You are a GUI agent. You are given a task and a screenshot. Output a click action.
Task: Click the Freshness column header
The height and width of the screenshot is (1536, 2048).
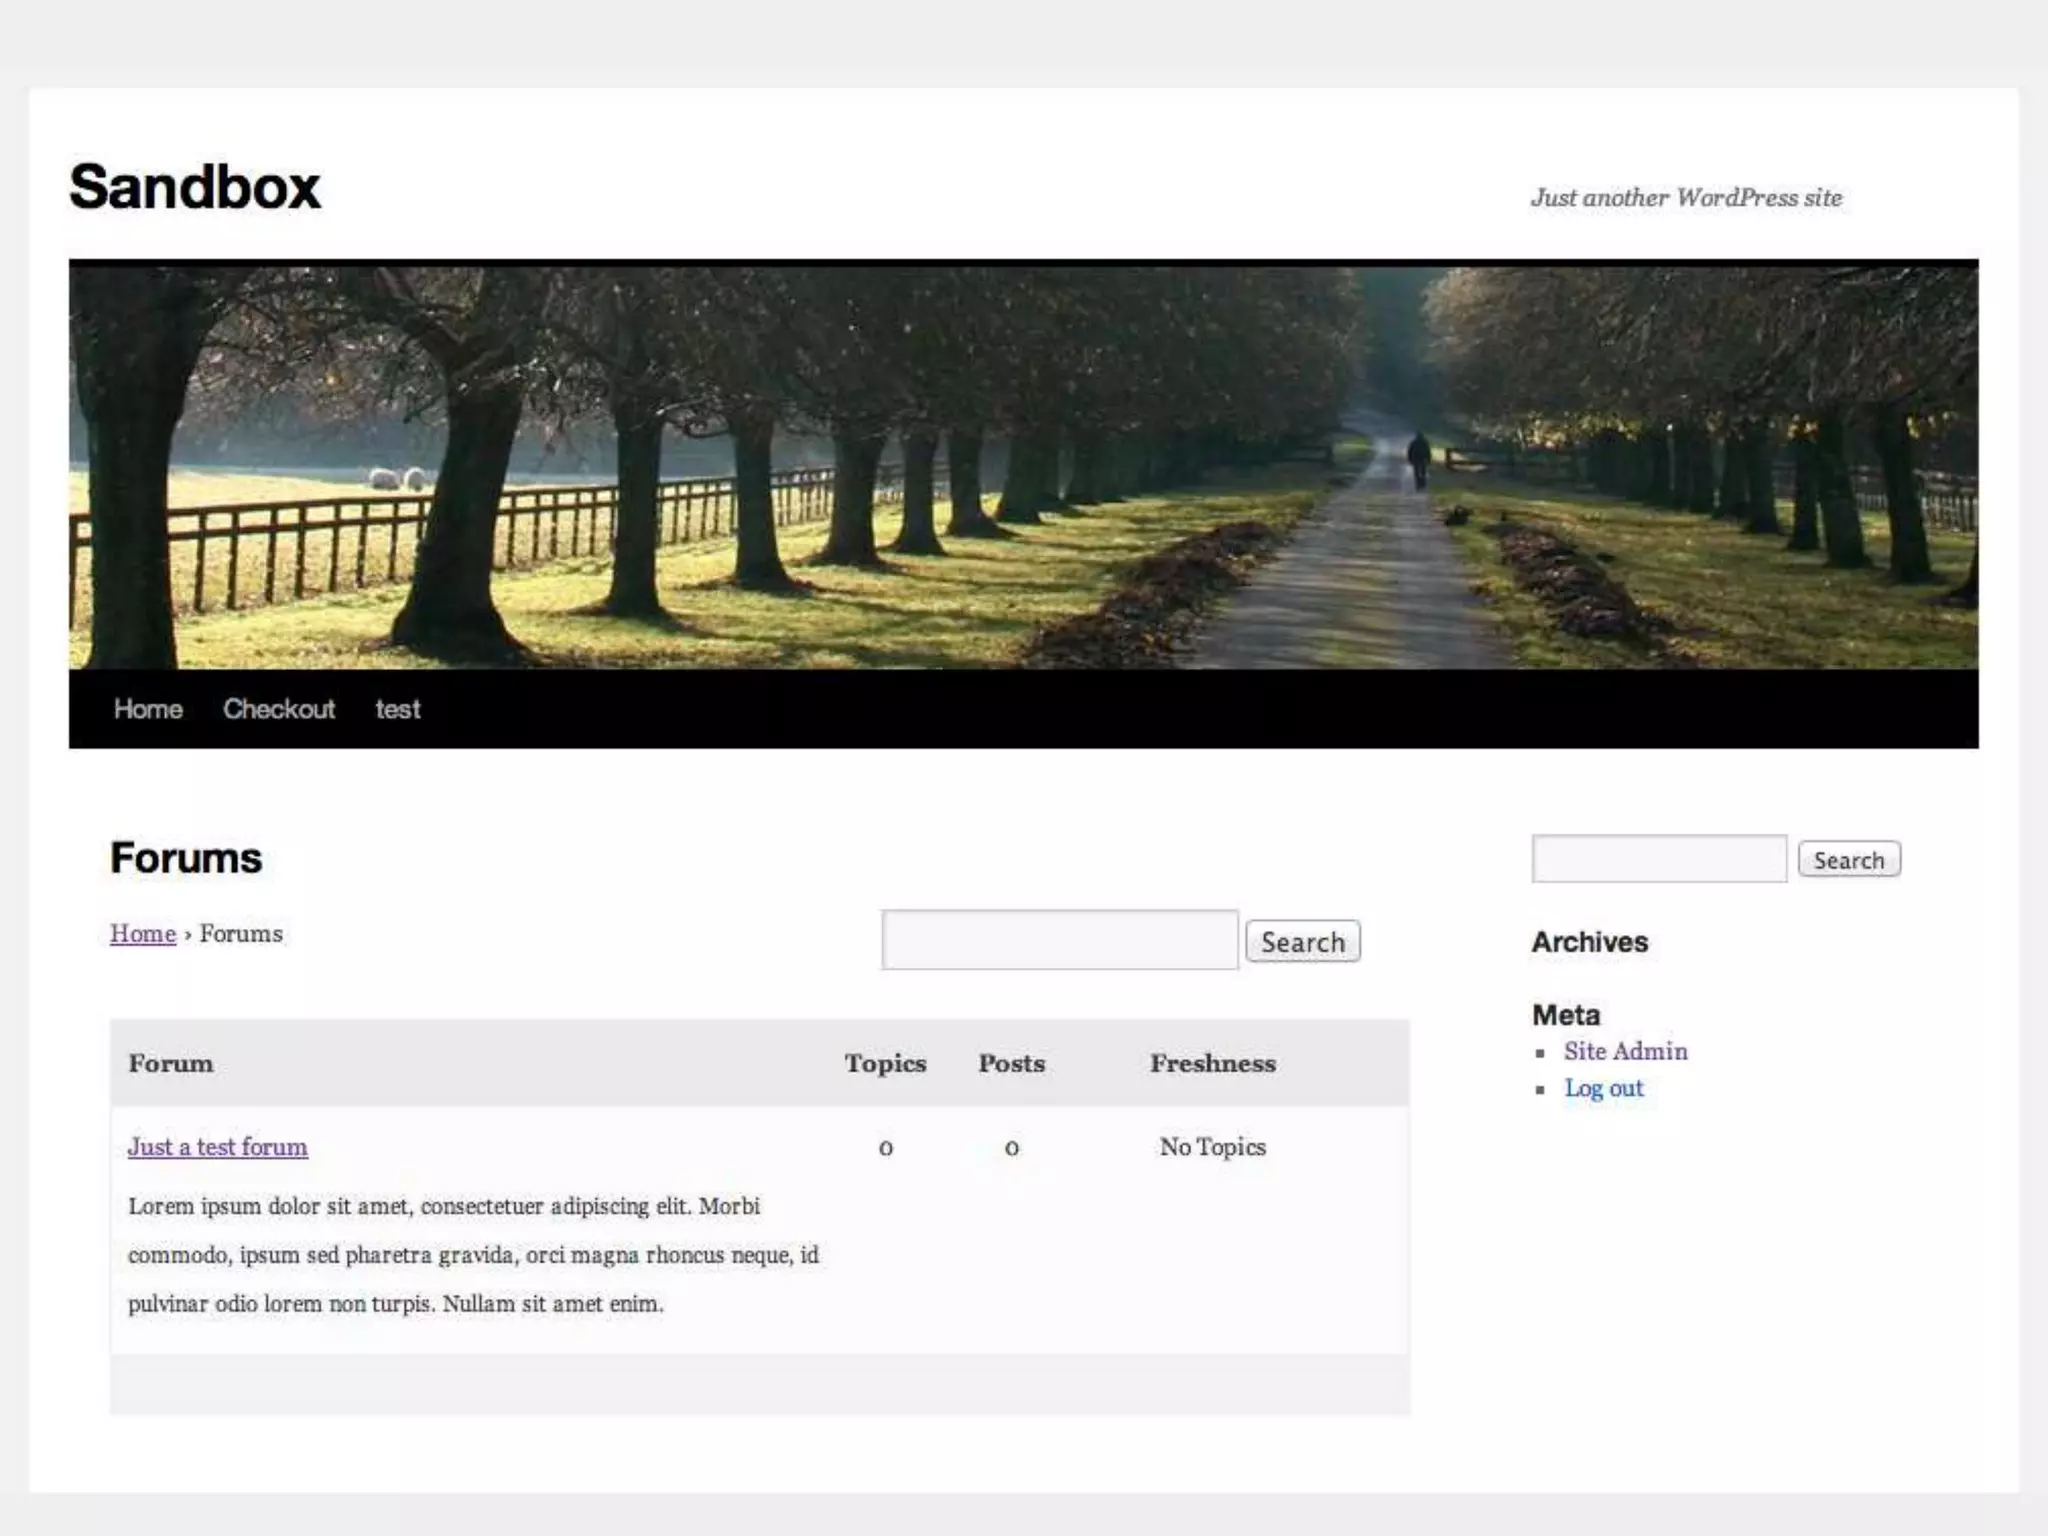pyautogui.click(x=1212, y=1063)
